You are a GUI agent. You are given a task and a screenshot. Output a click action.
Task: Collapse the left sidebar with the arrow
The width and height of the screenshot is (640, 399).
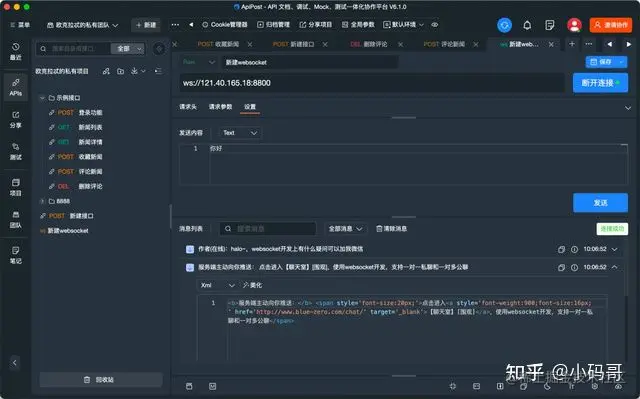point(15,362)
